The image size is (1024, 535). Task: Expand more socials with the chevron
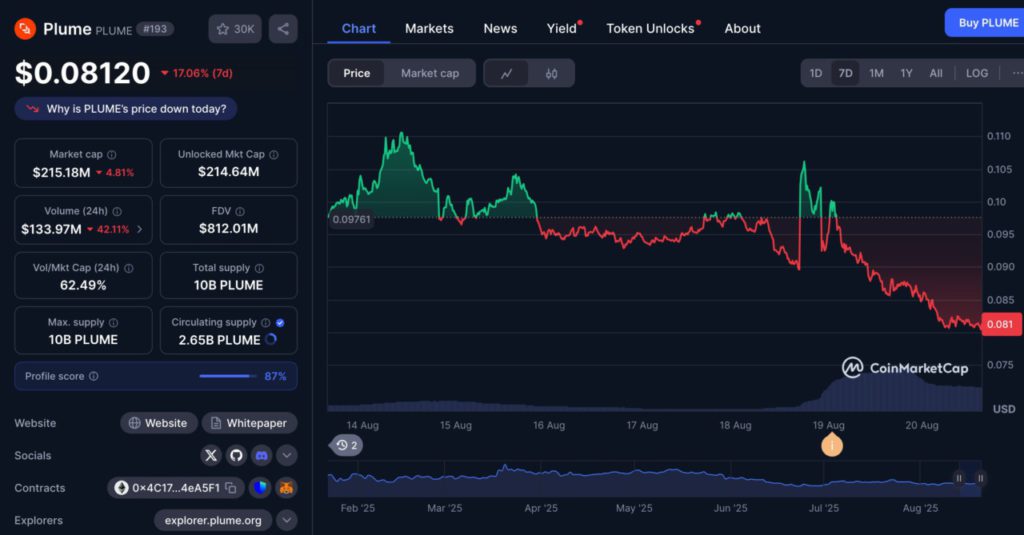[287, 455]
